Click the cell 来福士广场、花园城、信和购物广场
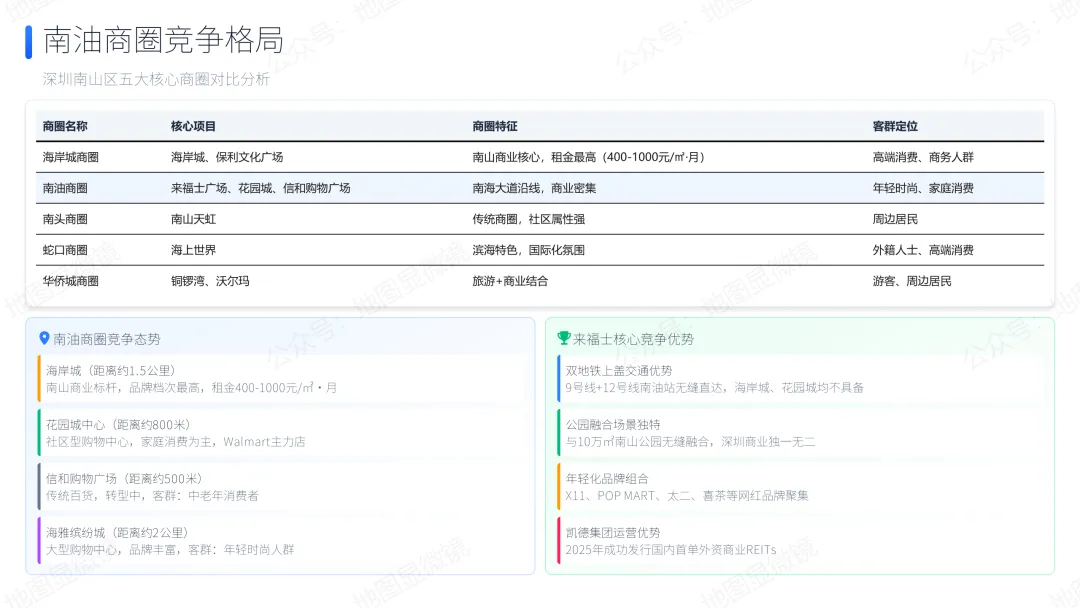Viewport: 1080px width, 608px height. pos(260,188)
